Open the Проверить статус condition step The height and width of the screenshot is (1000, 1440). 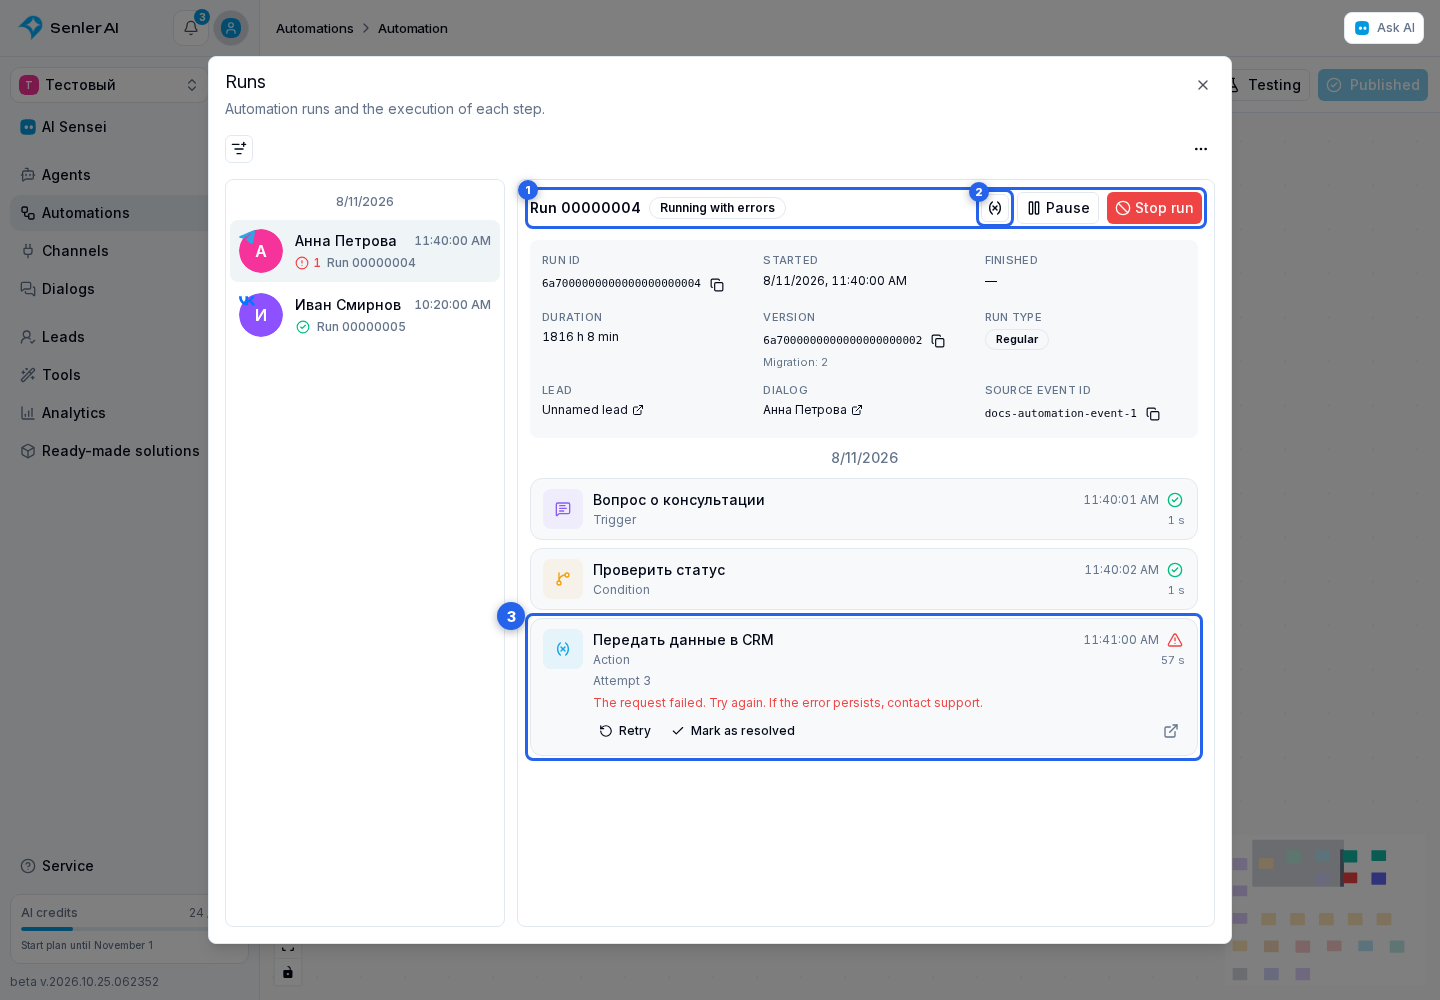[864, 579]
